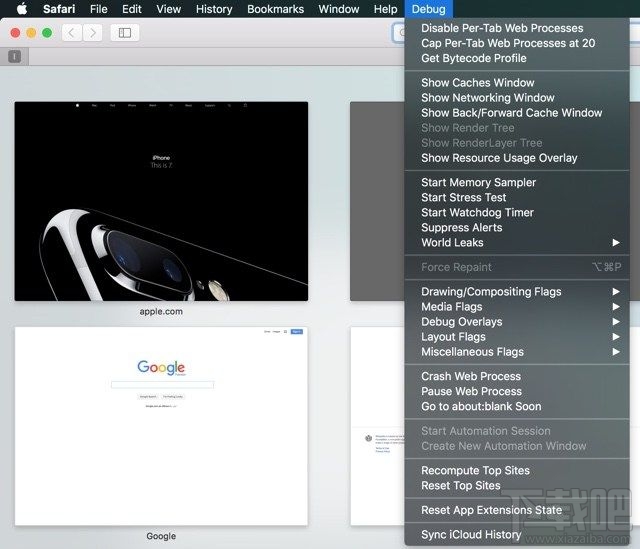Viewport: 640px width, 549px height.
Task: Click the Safari back arrow button
Action: click(71, 33)
